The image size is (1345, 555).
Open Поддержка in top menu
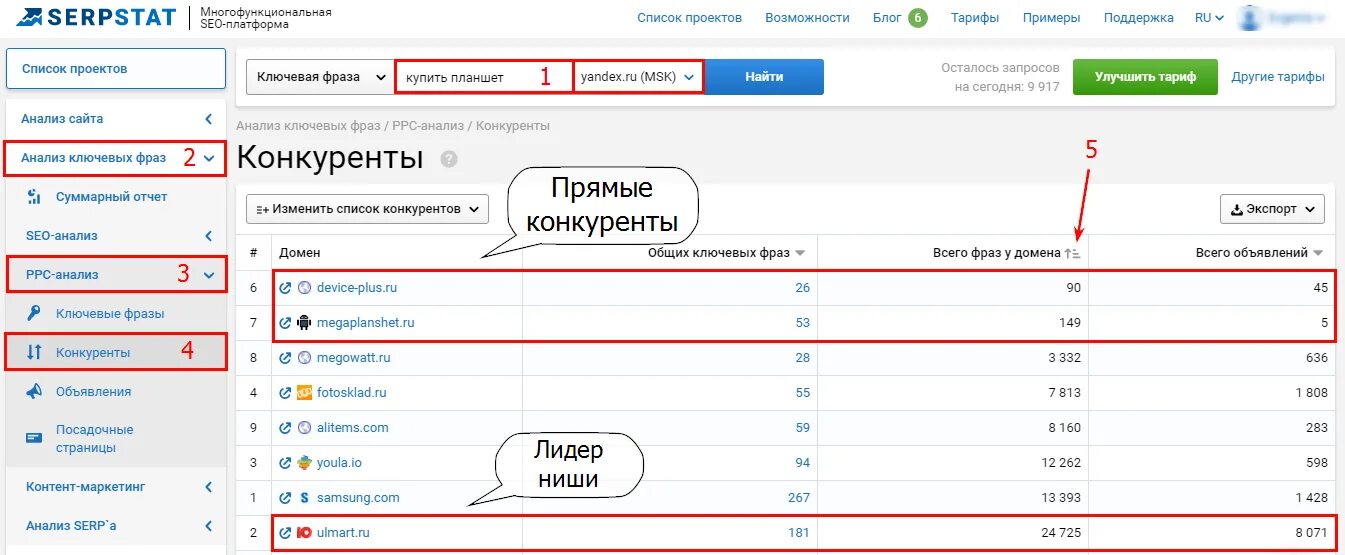[1139, 18]
